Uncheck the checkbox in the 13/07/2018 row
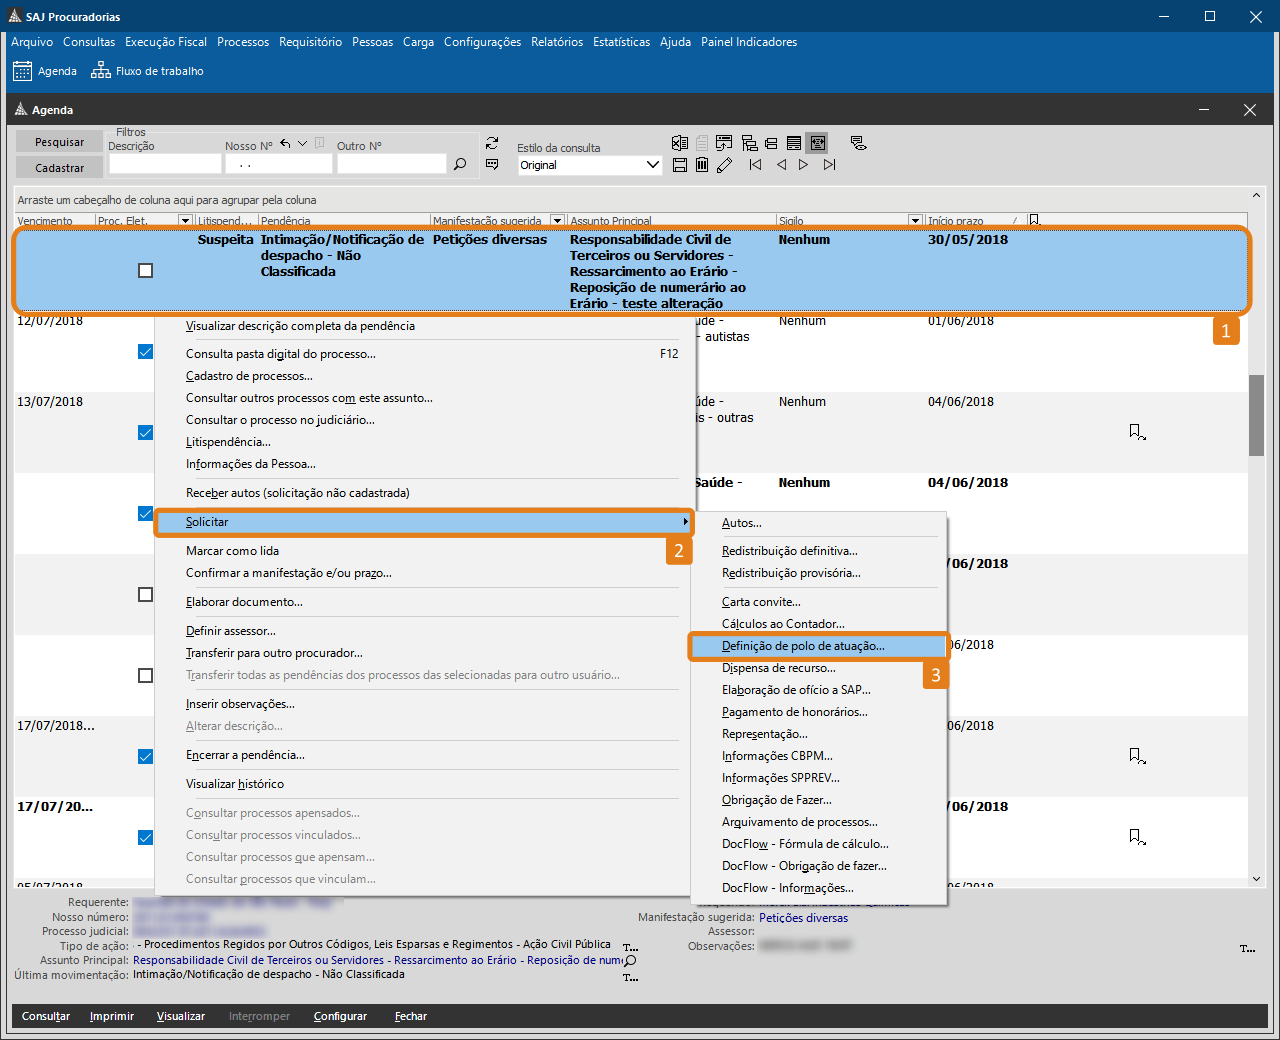Screen dimensions: 1280x1040 (146, 433)
